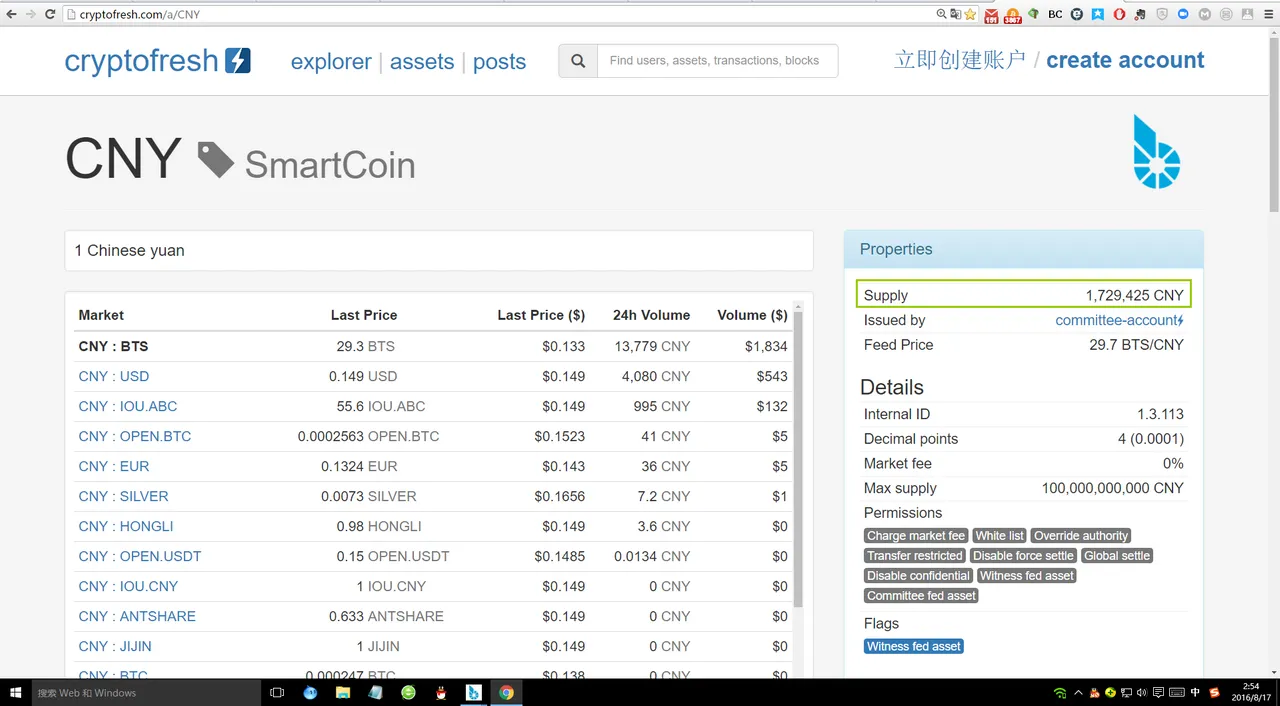Open the Chrome hamburger menu
The height and width of the screenshot is (706, 1280).
pyautogui.click(x=1268, y=14)
